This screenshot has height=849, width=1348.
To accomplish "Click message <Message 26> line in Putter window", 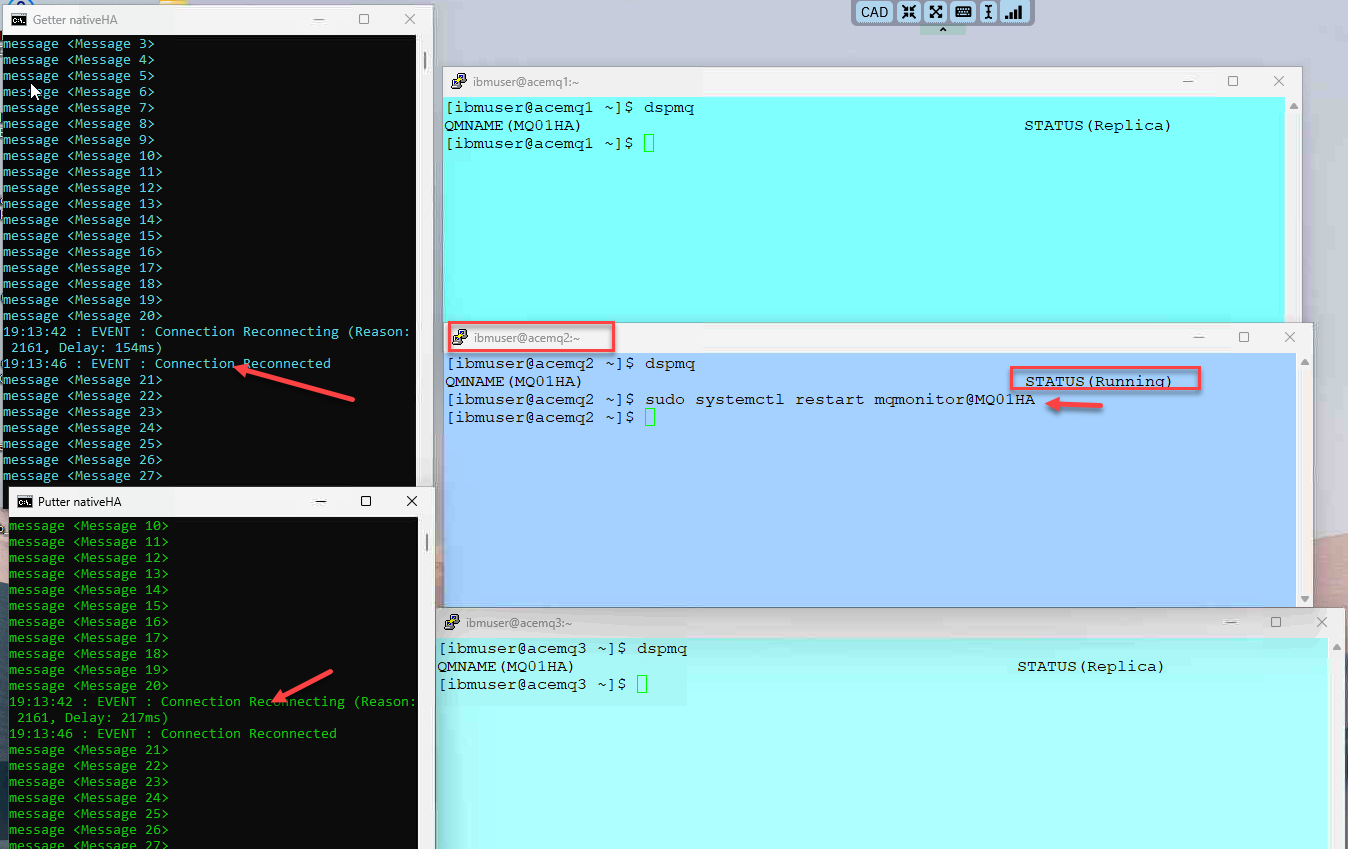I will pos(89,829).
